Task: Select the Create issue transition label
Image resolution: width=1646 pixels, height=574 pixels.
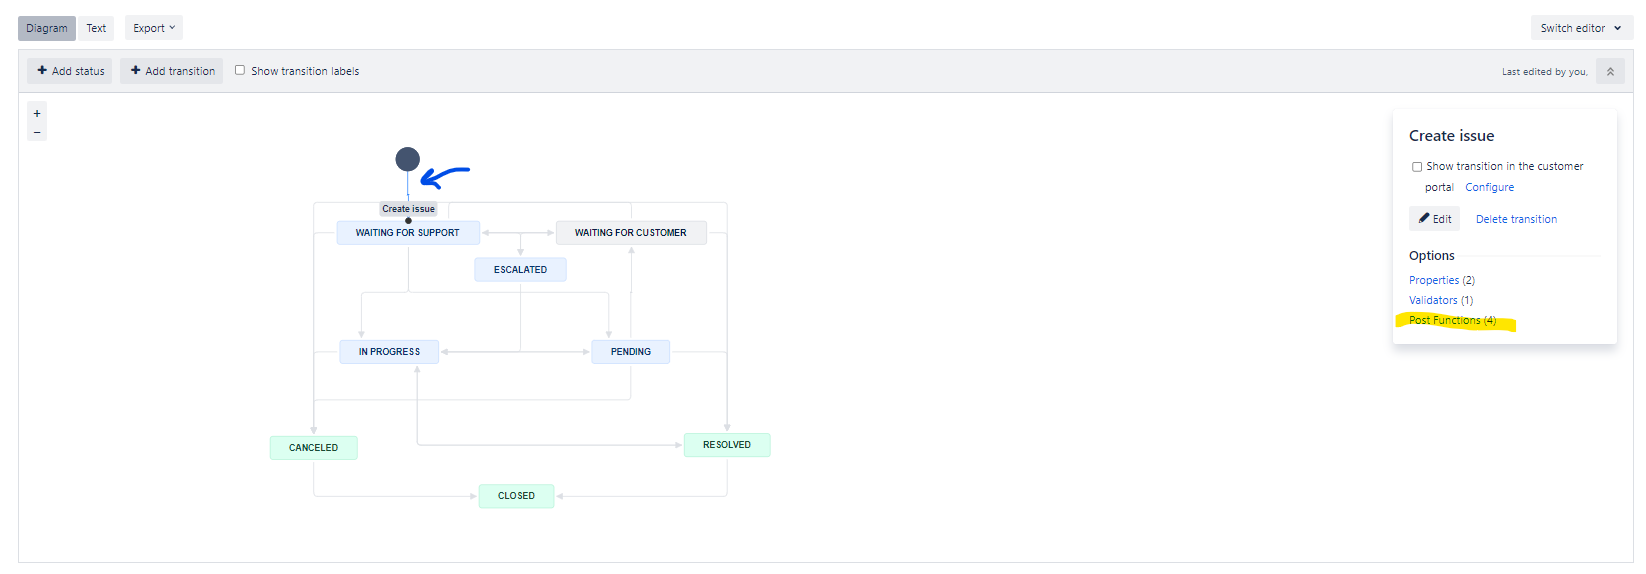Action: [408, 209]
